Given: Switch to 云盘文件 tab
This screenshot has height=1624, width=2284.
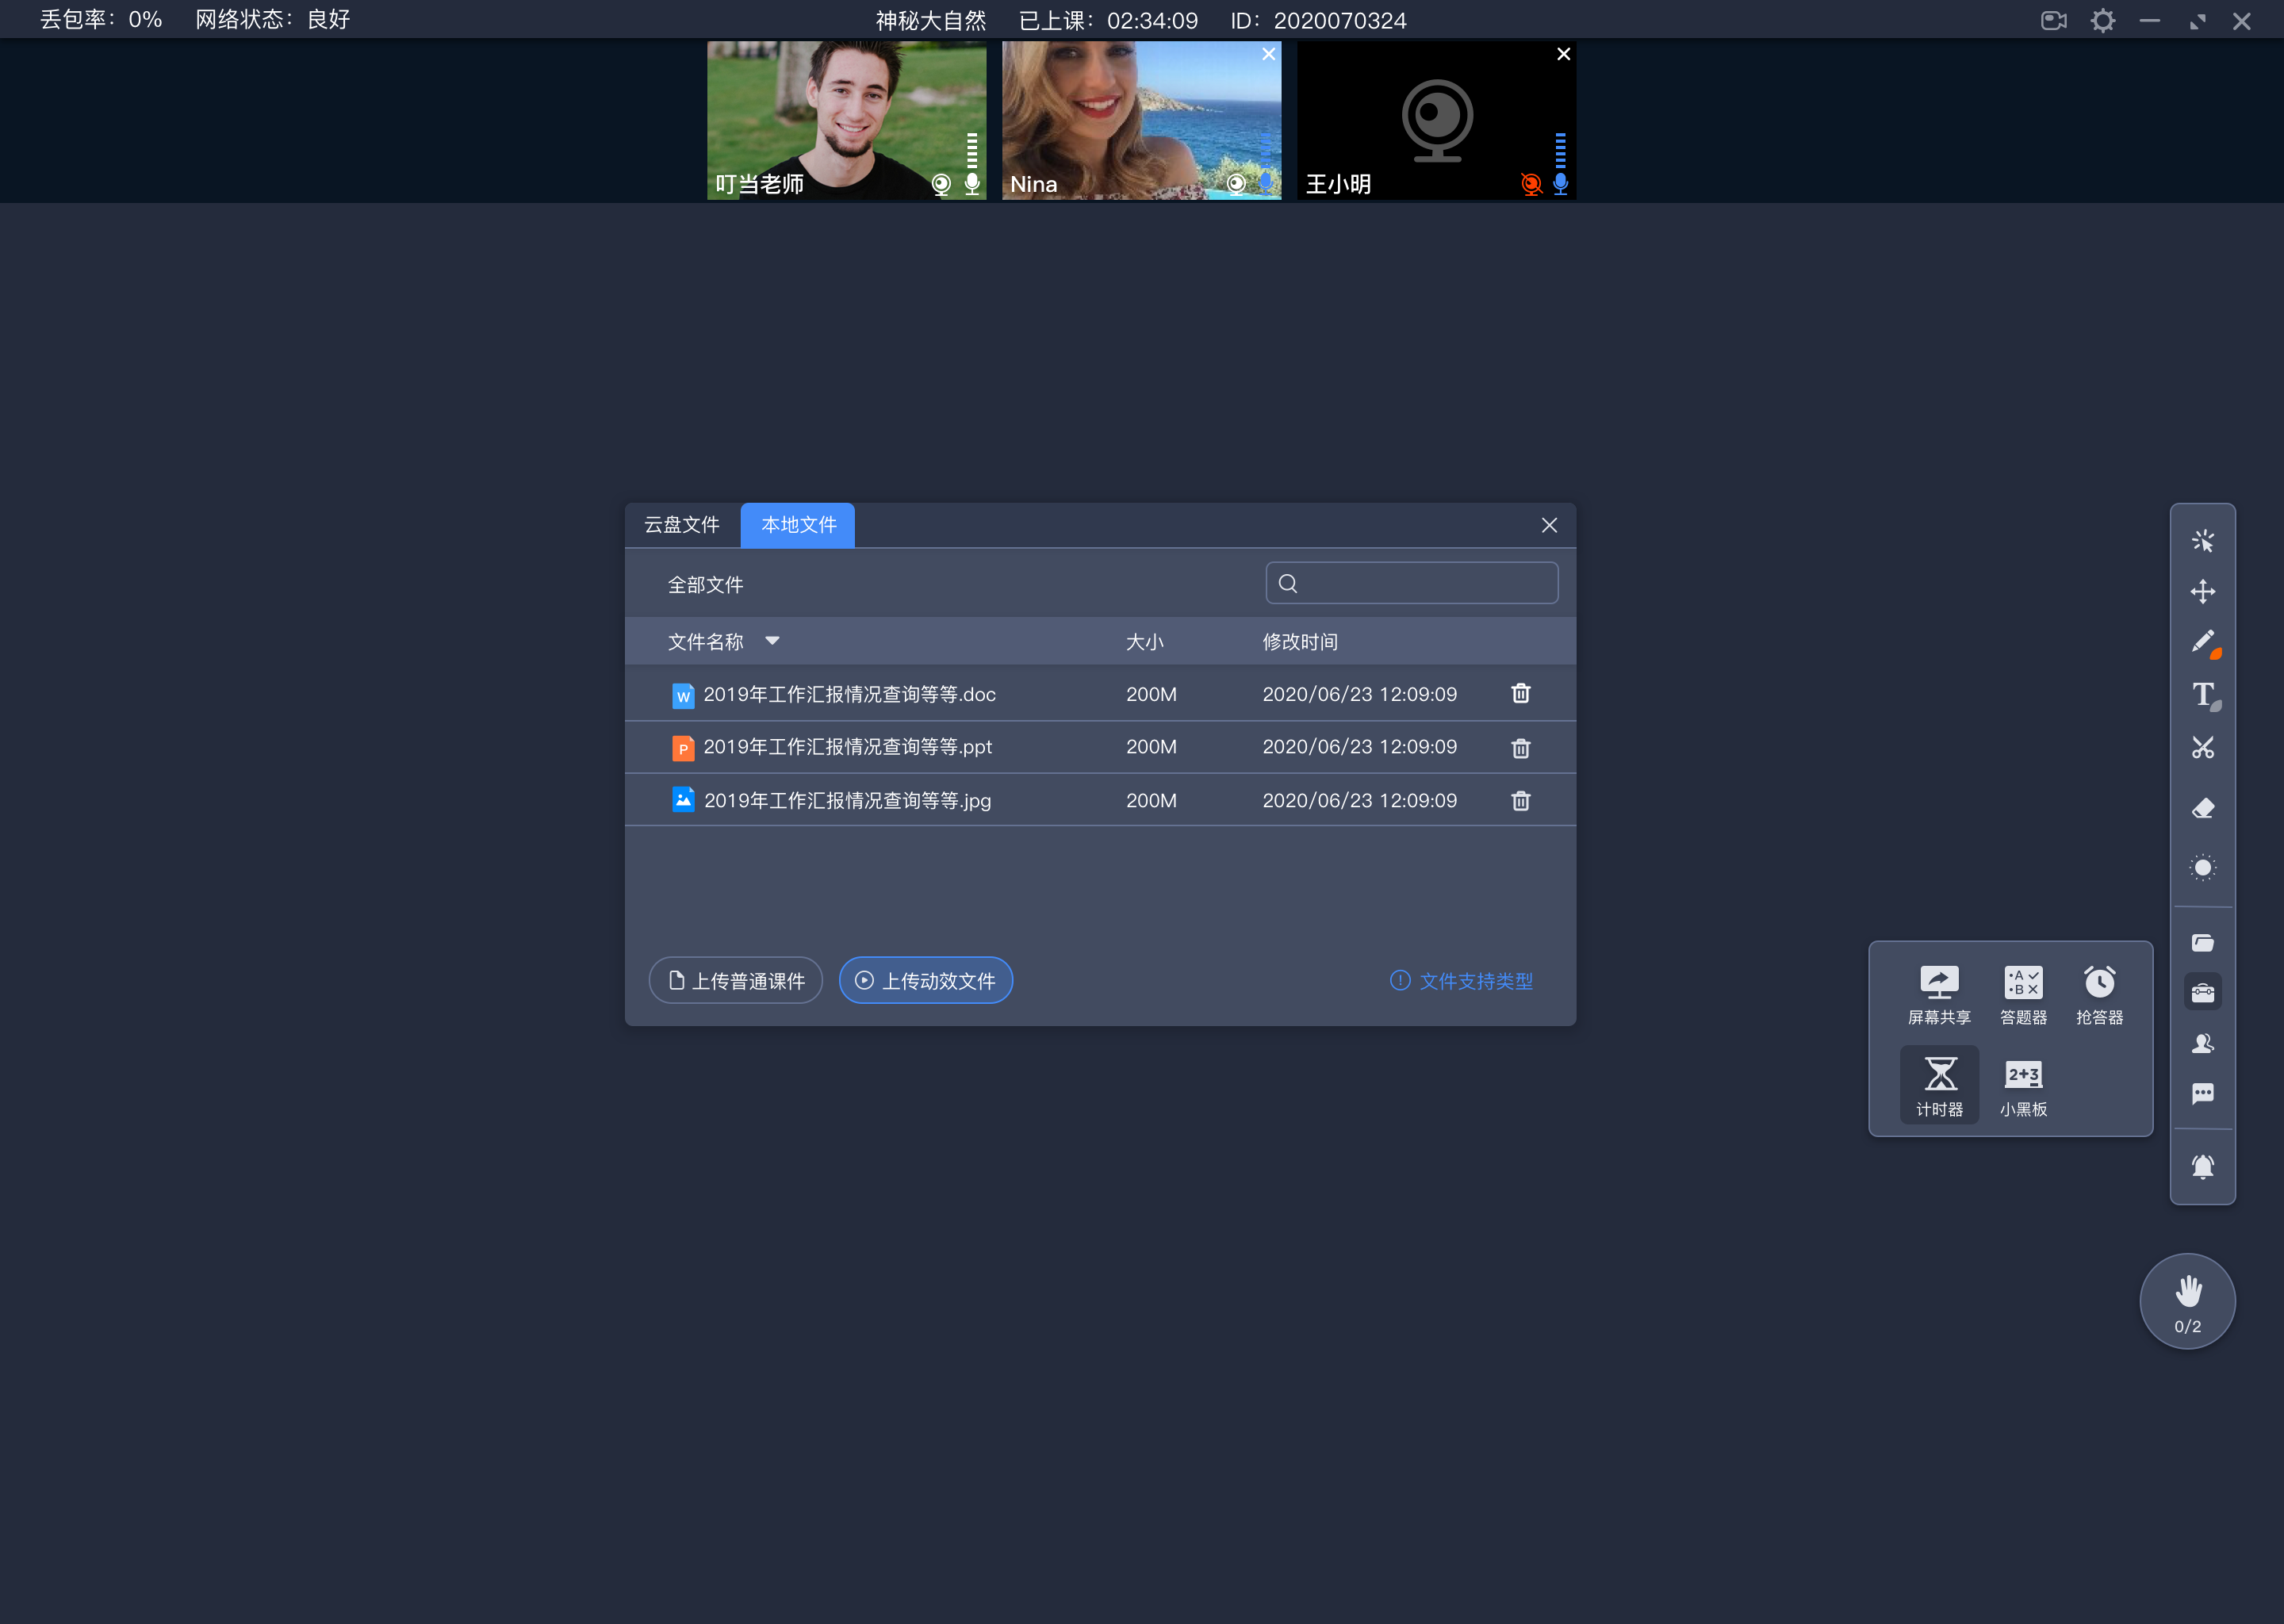Looking at the screenshot, I should tap(682, 524).
